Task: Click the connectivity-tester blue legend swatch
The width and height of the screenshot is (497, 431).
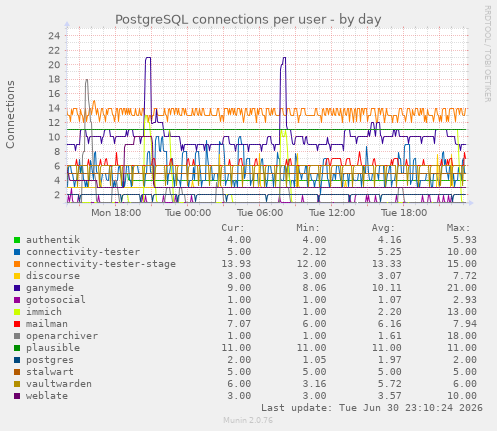Action: click(x=17, y=252)
